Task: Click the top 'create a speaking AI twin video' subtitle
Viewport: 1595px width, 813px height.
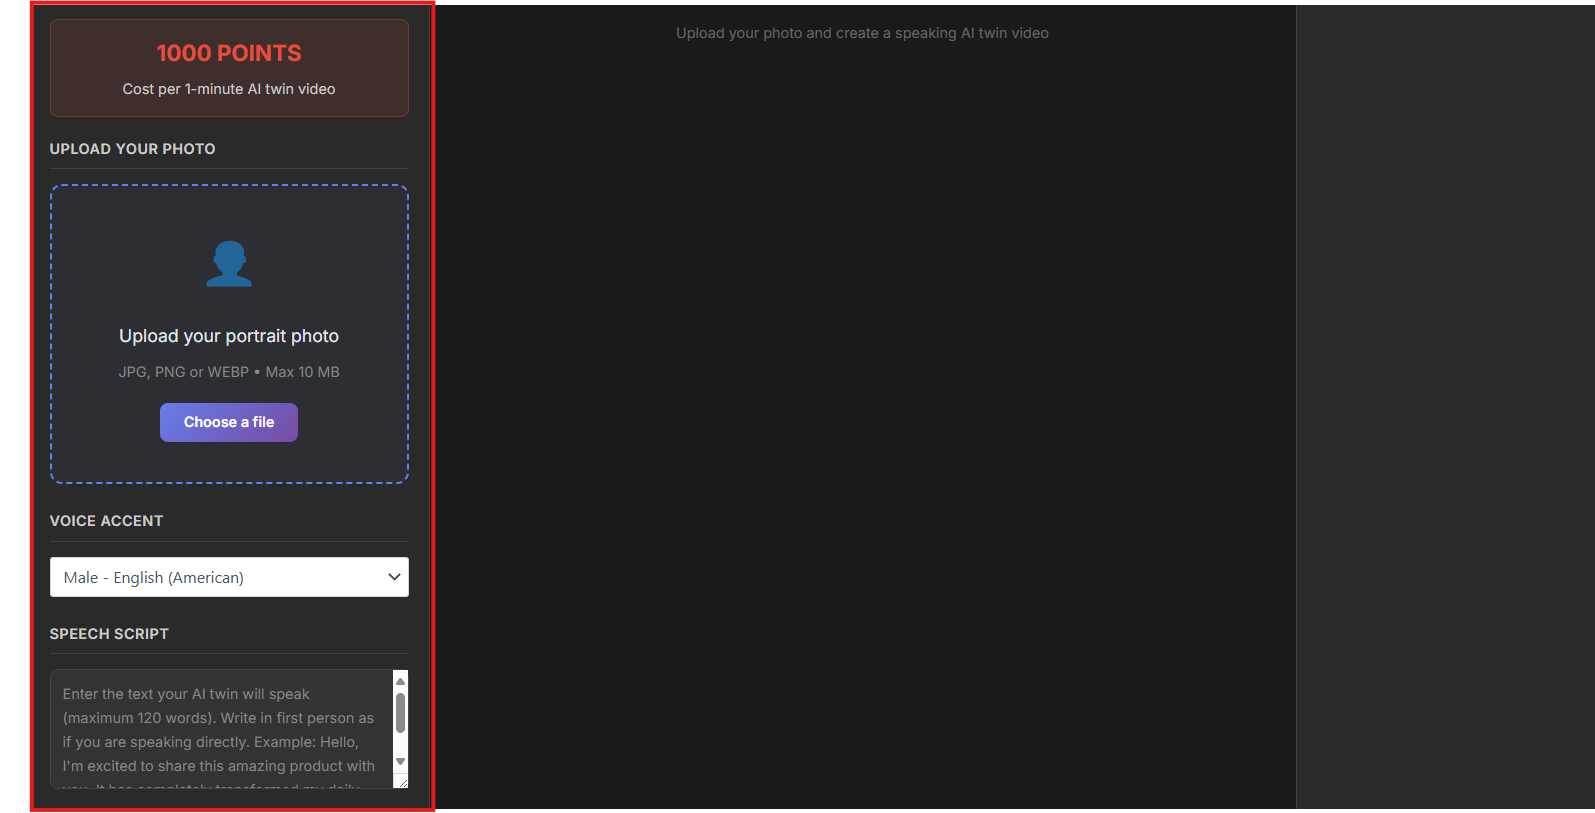Action: click(x=862, y=33)
